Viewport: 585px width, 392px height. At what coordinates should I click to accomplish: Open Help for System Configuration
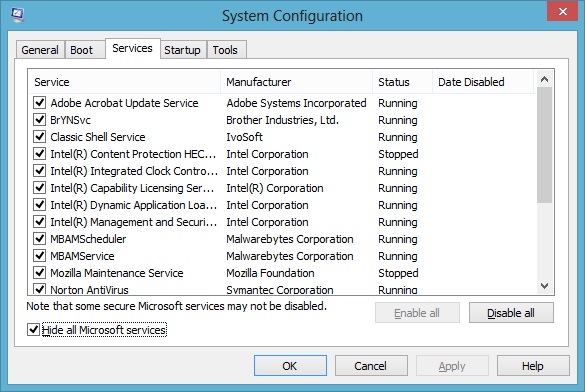[533, 366]
